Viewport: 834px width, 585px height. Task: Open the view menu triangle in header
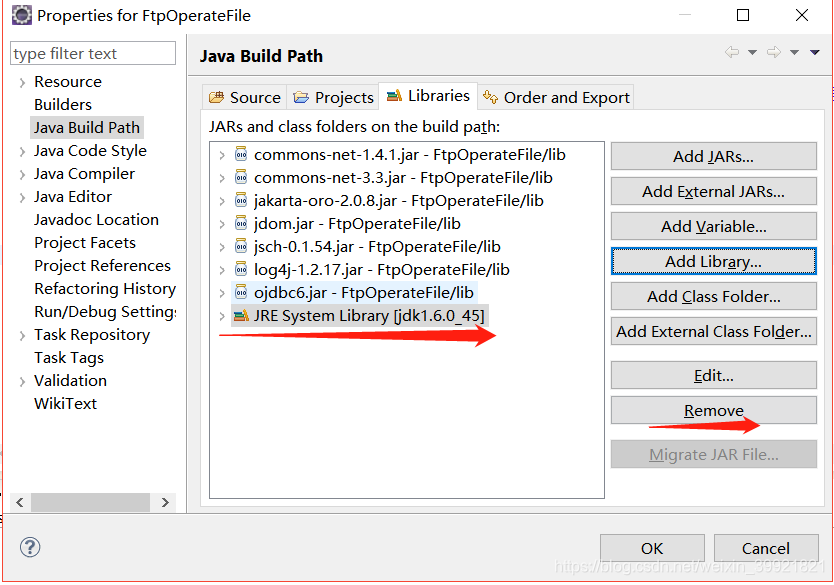click(x=814, y=52)
